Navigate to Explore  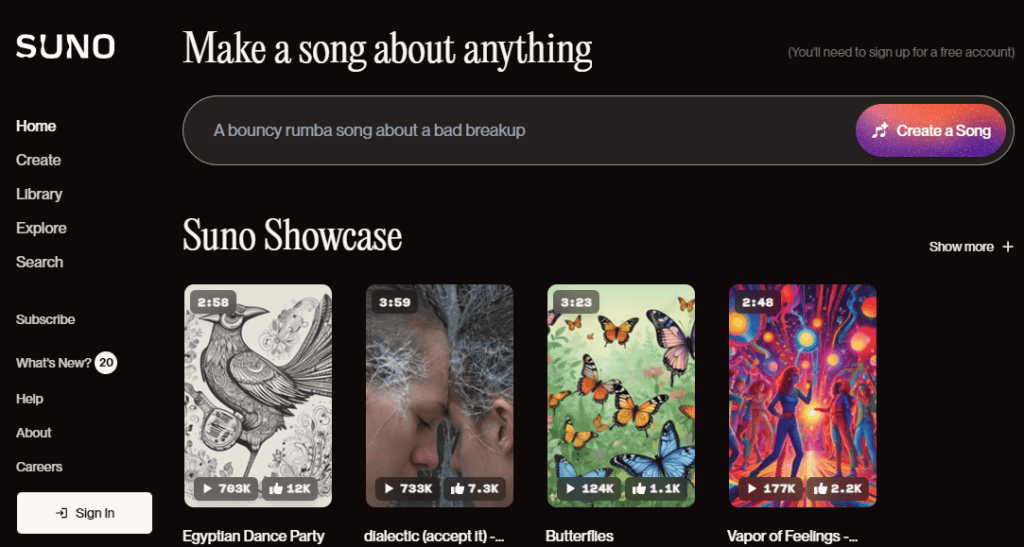(x=41, y=228)
